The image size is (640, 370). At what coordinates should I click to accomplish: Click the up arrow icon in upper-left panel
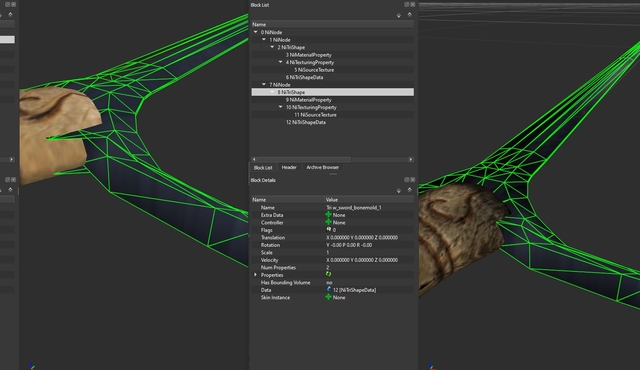[10, 15]
